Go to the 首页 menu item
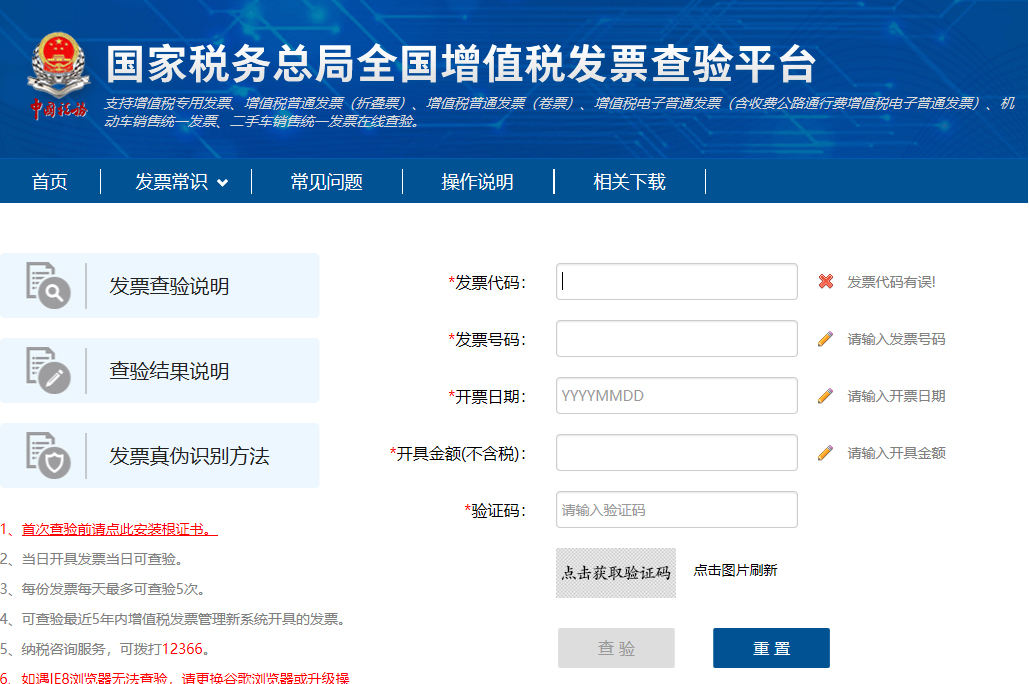This screenshot has width=1029, height=684. [49, 182]
